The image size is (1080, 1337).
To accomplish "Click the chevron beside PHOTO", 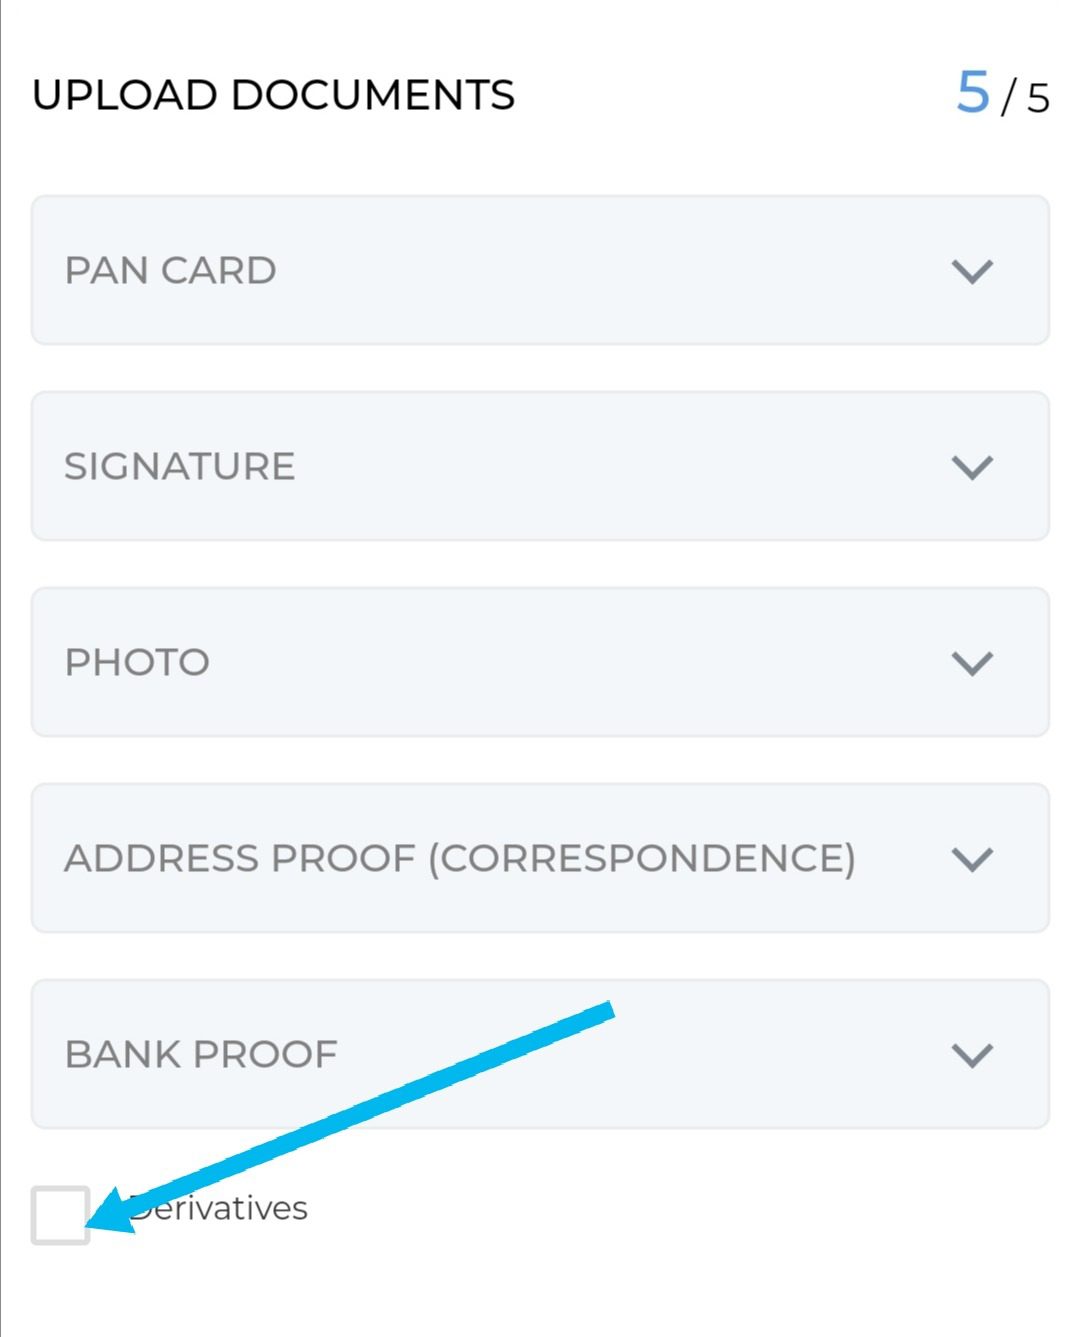I will [971, 663].
